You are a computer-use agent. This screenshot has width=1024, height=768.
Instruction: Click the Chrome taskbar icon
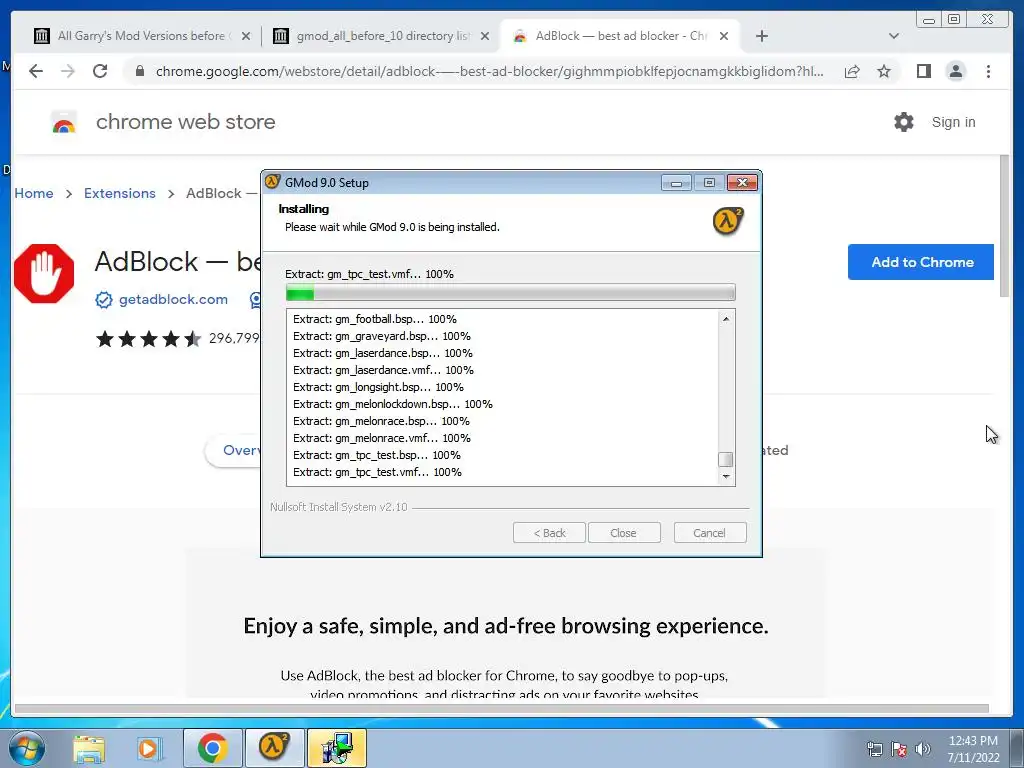(212, 748)
